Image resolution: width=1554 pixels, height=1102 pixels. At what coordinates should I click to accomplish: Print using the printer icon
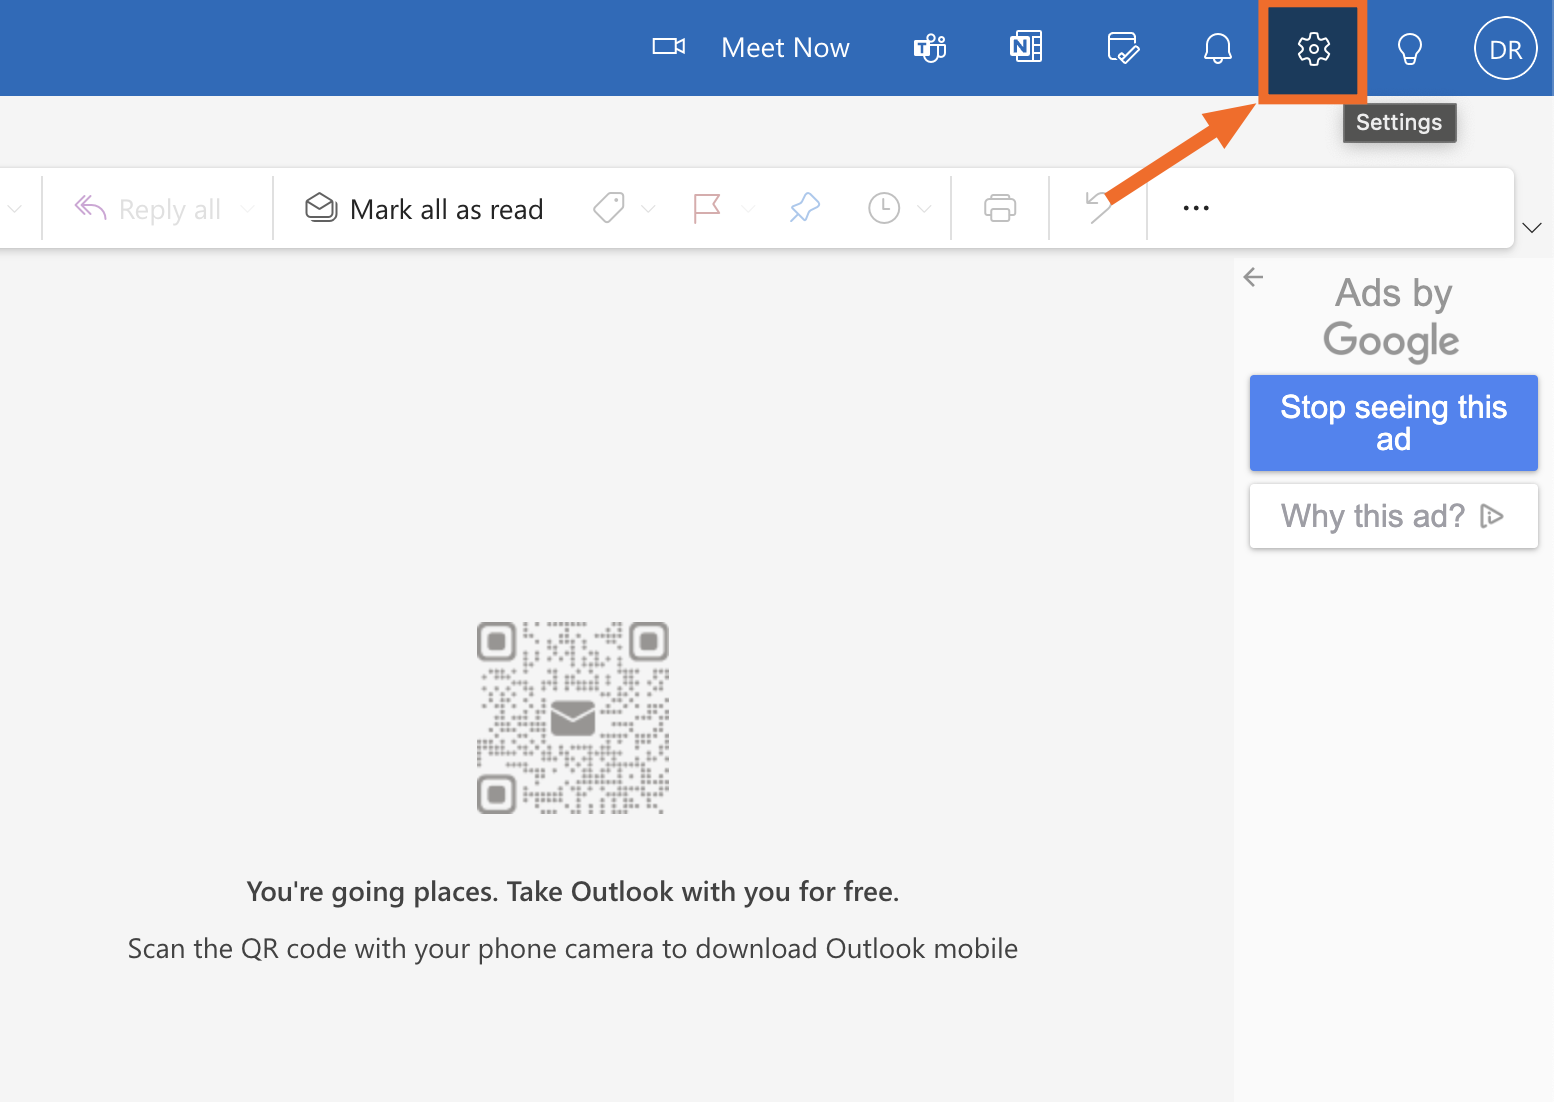click(1000, 208)
